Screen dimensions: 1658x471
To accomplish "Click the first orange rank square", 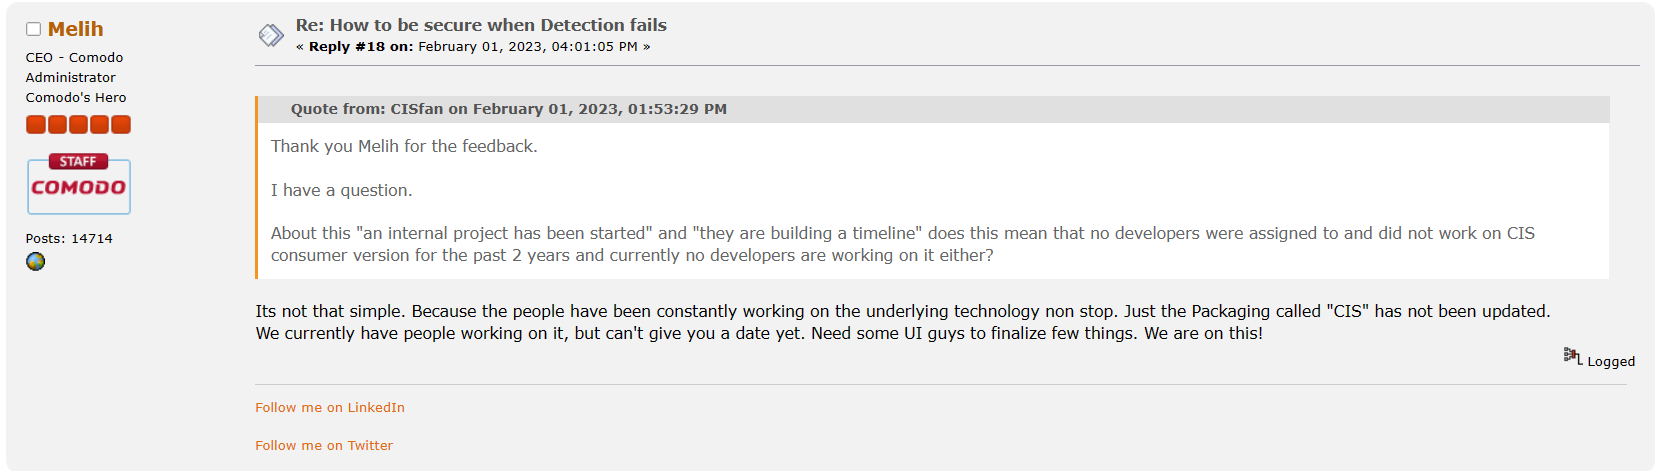I will coord(36,125).
